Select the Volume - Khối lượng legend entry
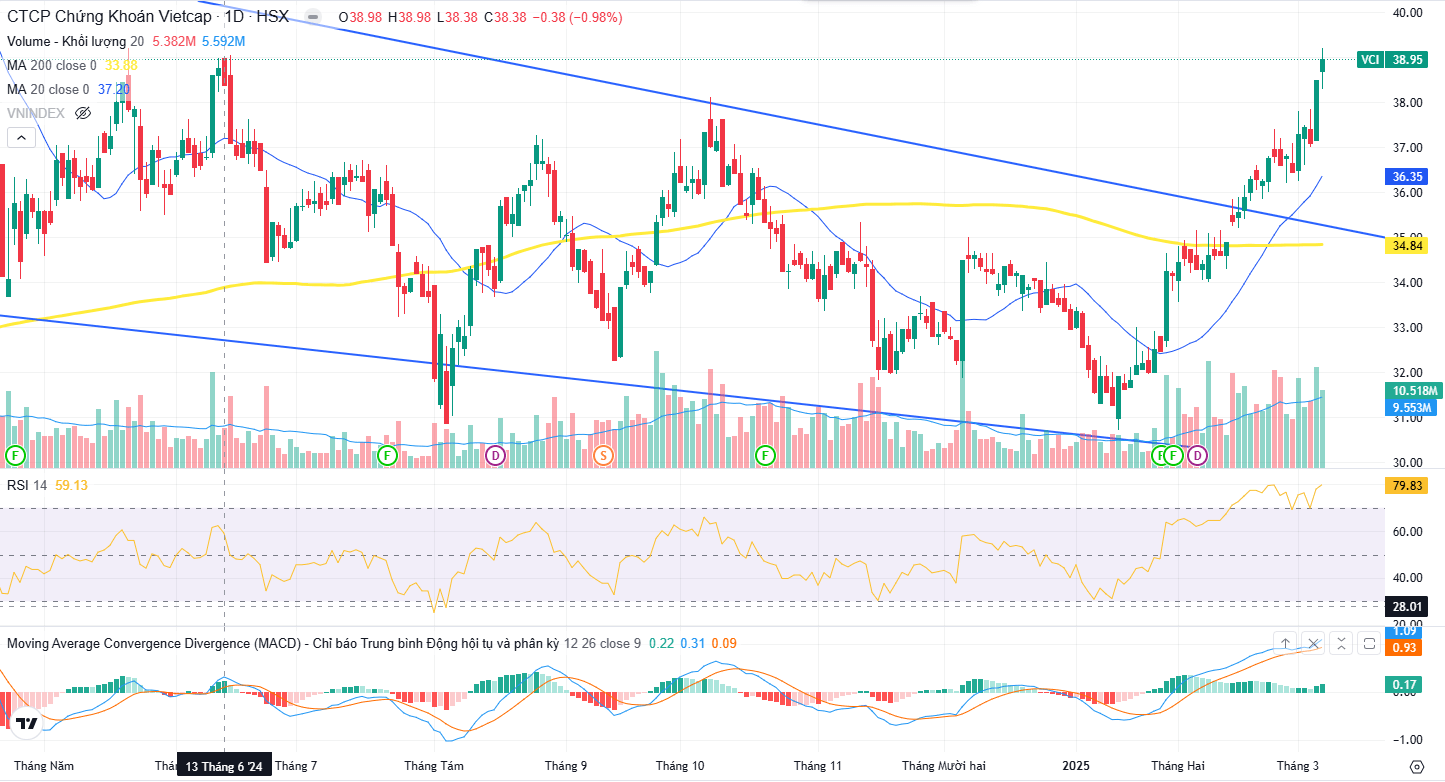The width and height of the screenshot is (1445, 782). coord(66,41)
